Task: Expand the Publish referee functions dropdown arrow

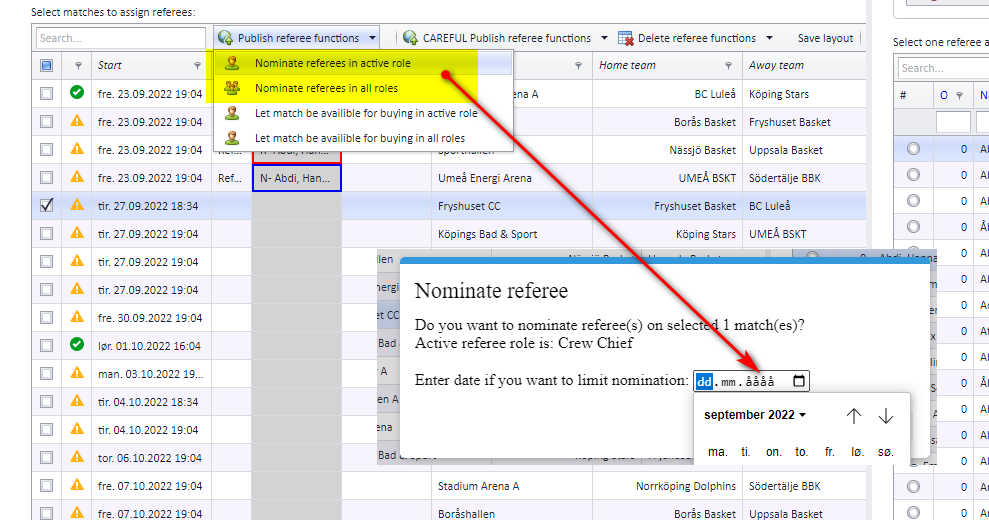Action: pos(372,38)
